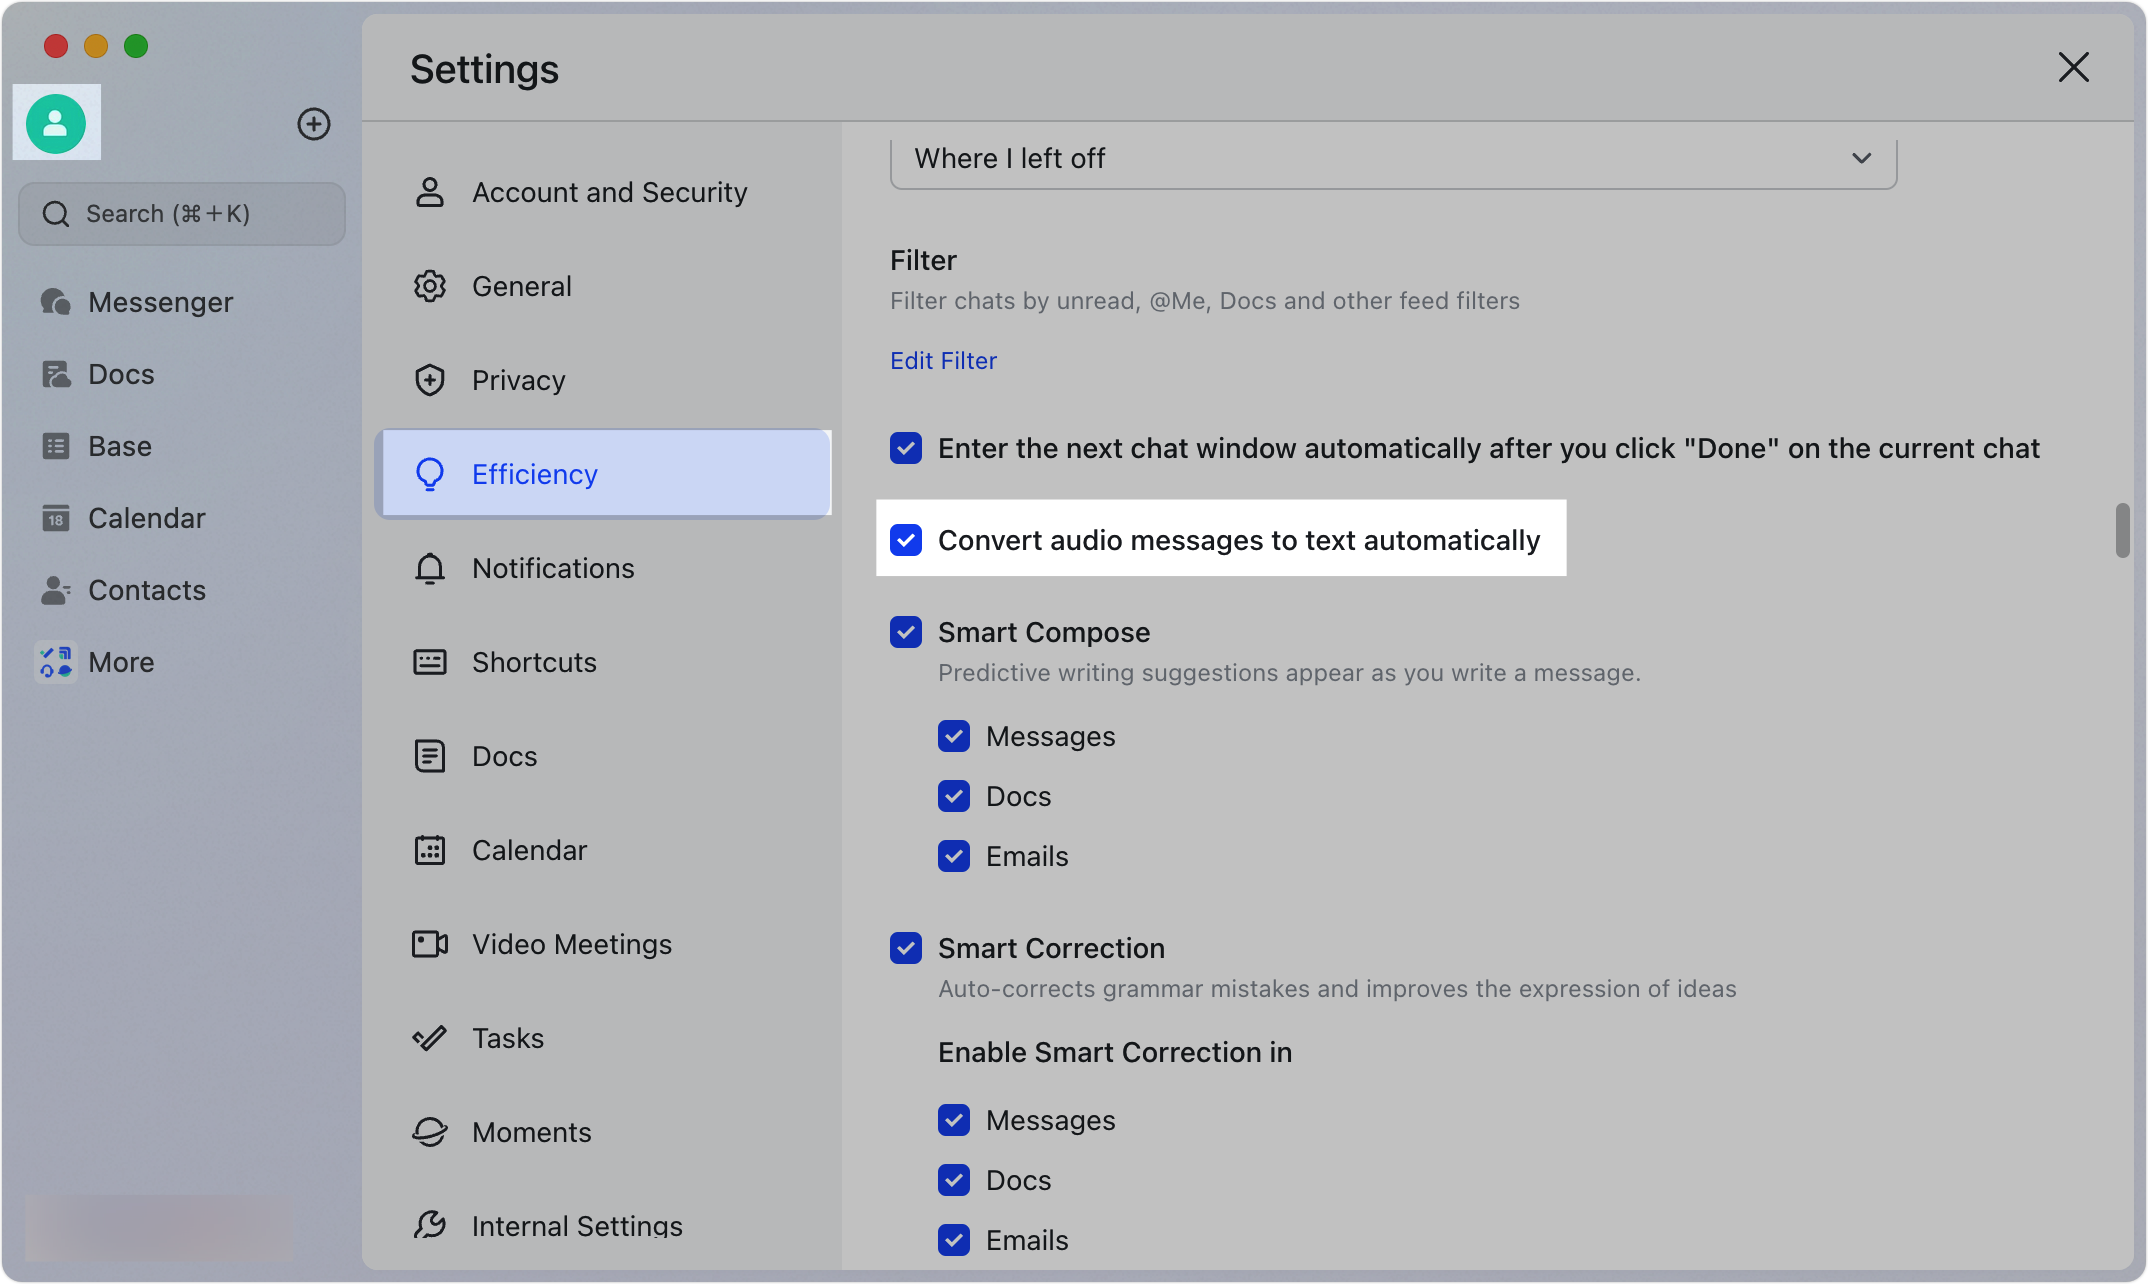Open Privacy settings section
Screen dimensions: 2148x1284
[603, 380]
